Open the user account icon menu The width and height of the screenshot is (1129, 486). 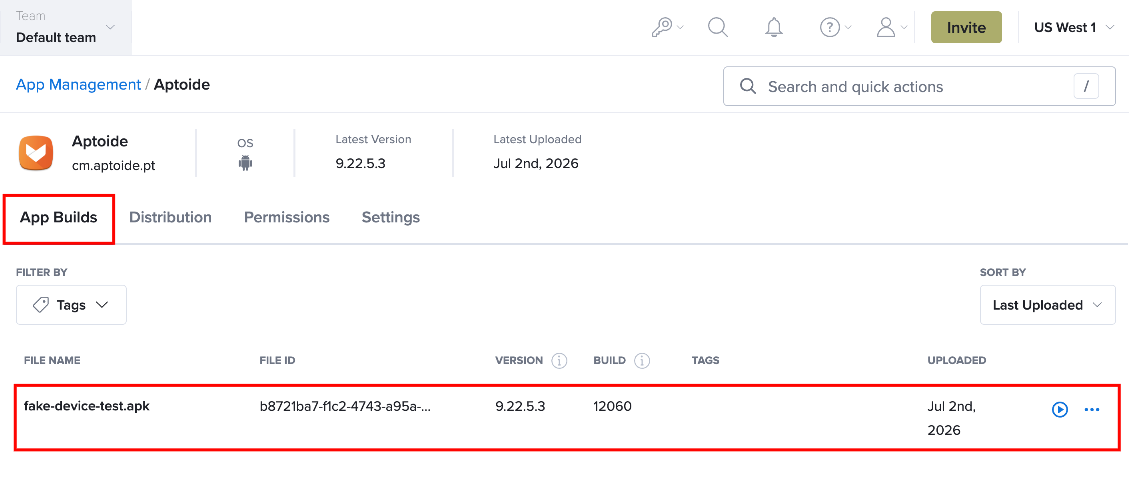891,27
